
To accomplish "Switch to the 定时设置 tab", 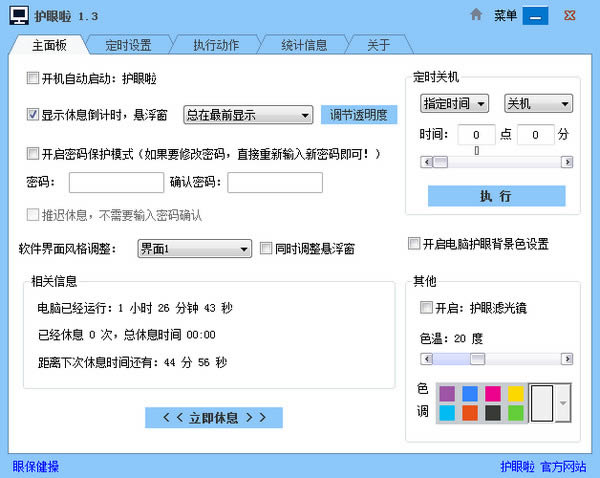I will click(x=129, y=45).
